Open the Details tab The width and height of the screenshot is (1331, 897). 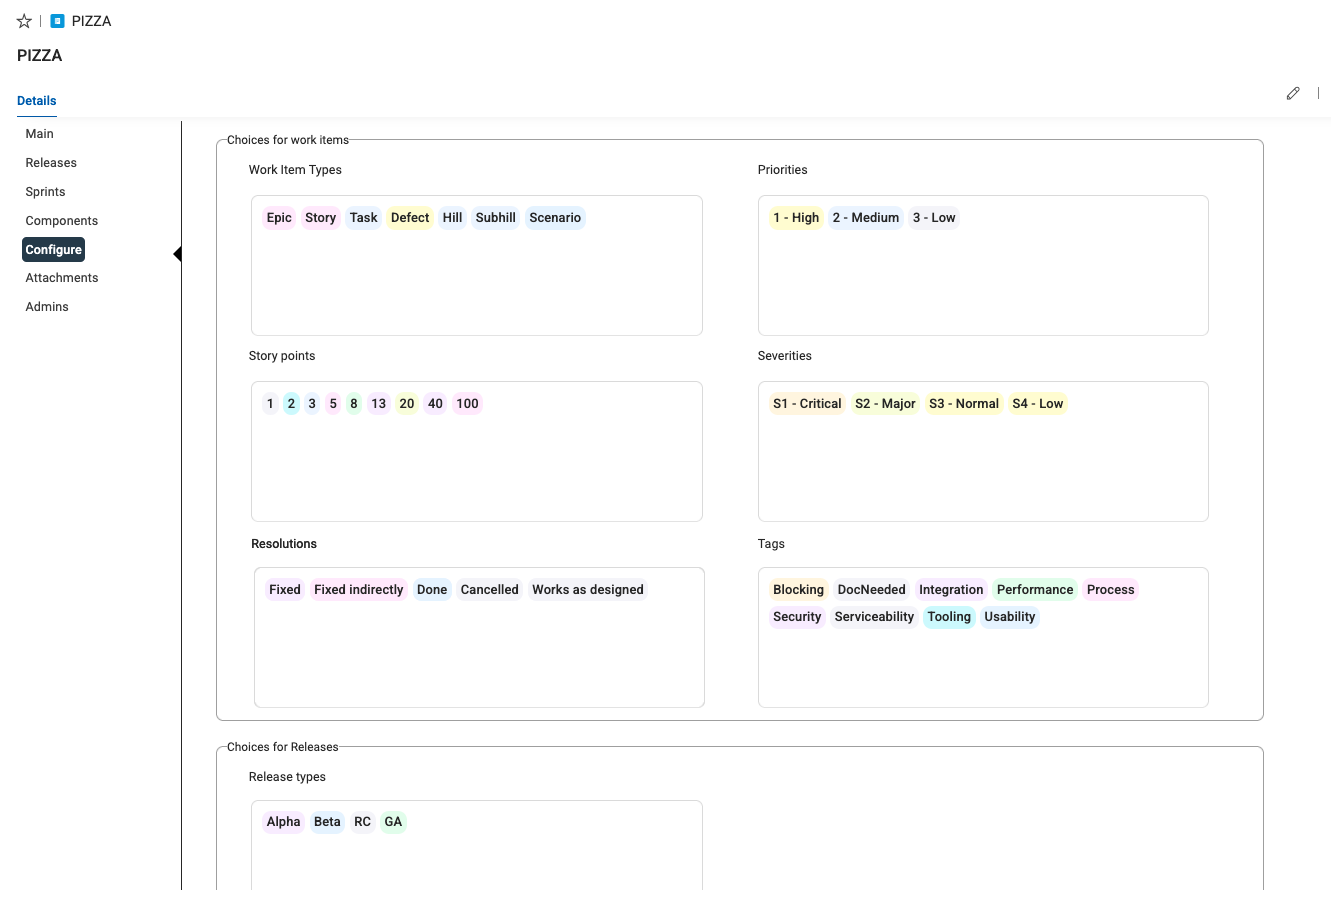(x=37, y=101)
